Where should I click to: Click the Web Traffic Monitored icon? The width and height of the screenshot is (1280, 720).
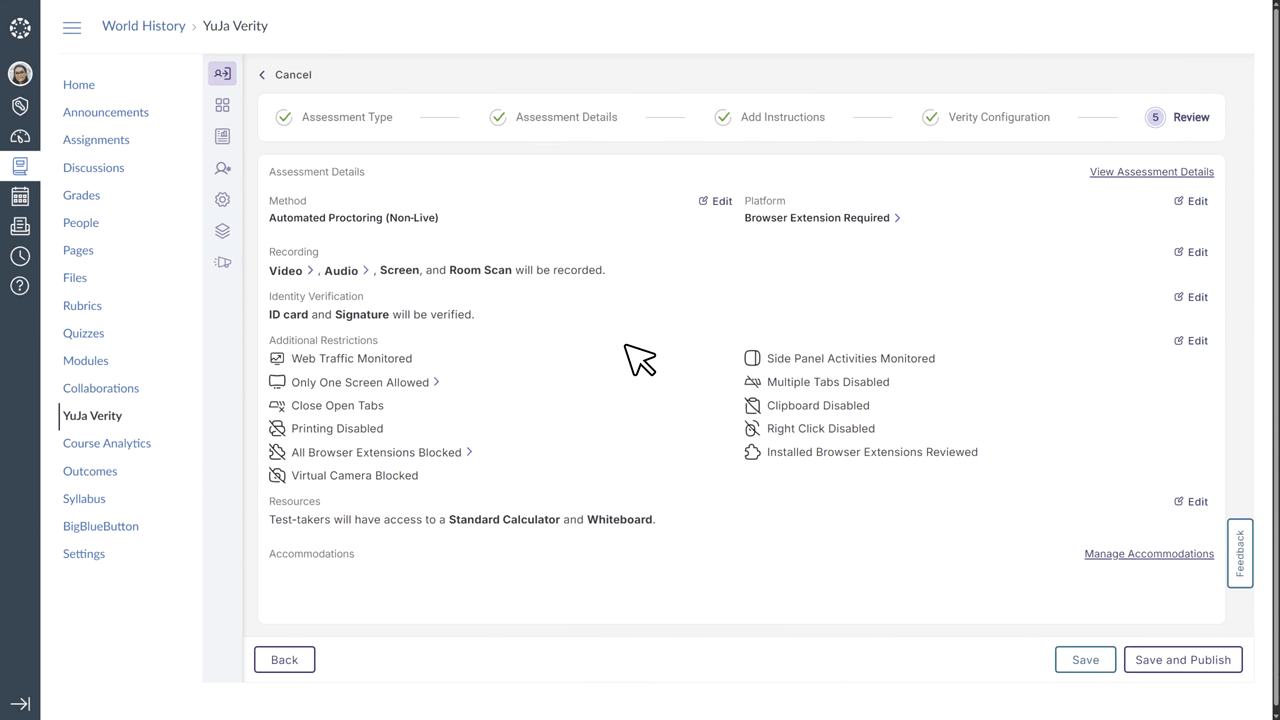coord(277,358)
